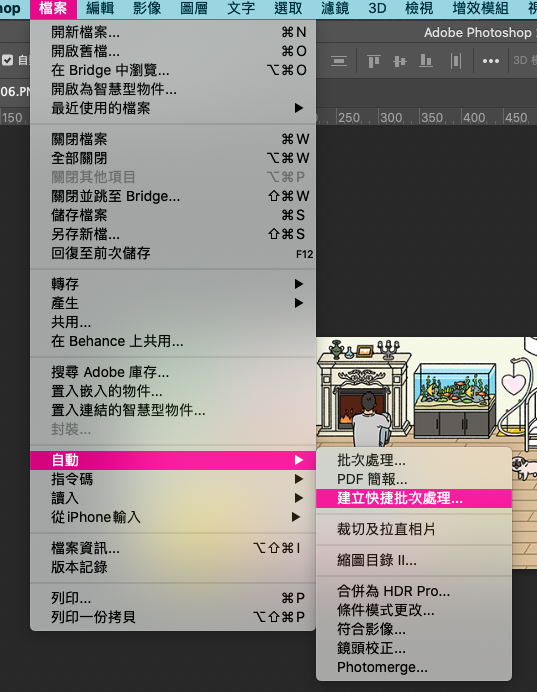Choose 共用... menu entry
Screen dimensions: 537x692
coord(173,322)
